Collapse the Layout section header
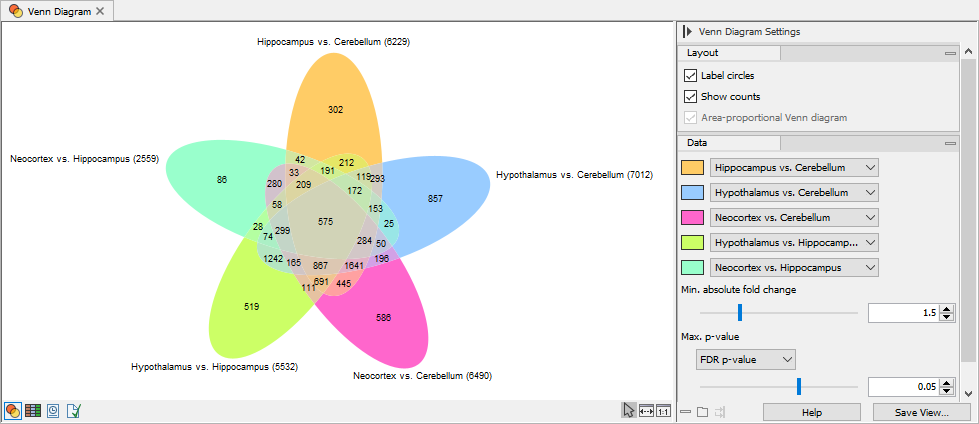 (x=951, y=53)
